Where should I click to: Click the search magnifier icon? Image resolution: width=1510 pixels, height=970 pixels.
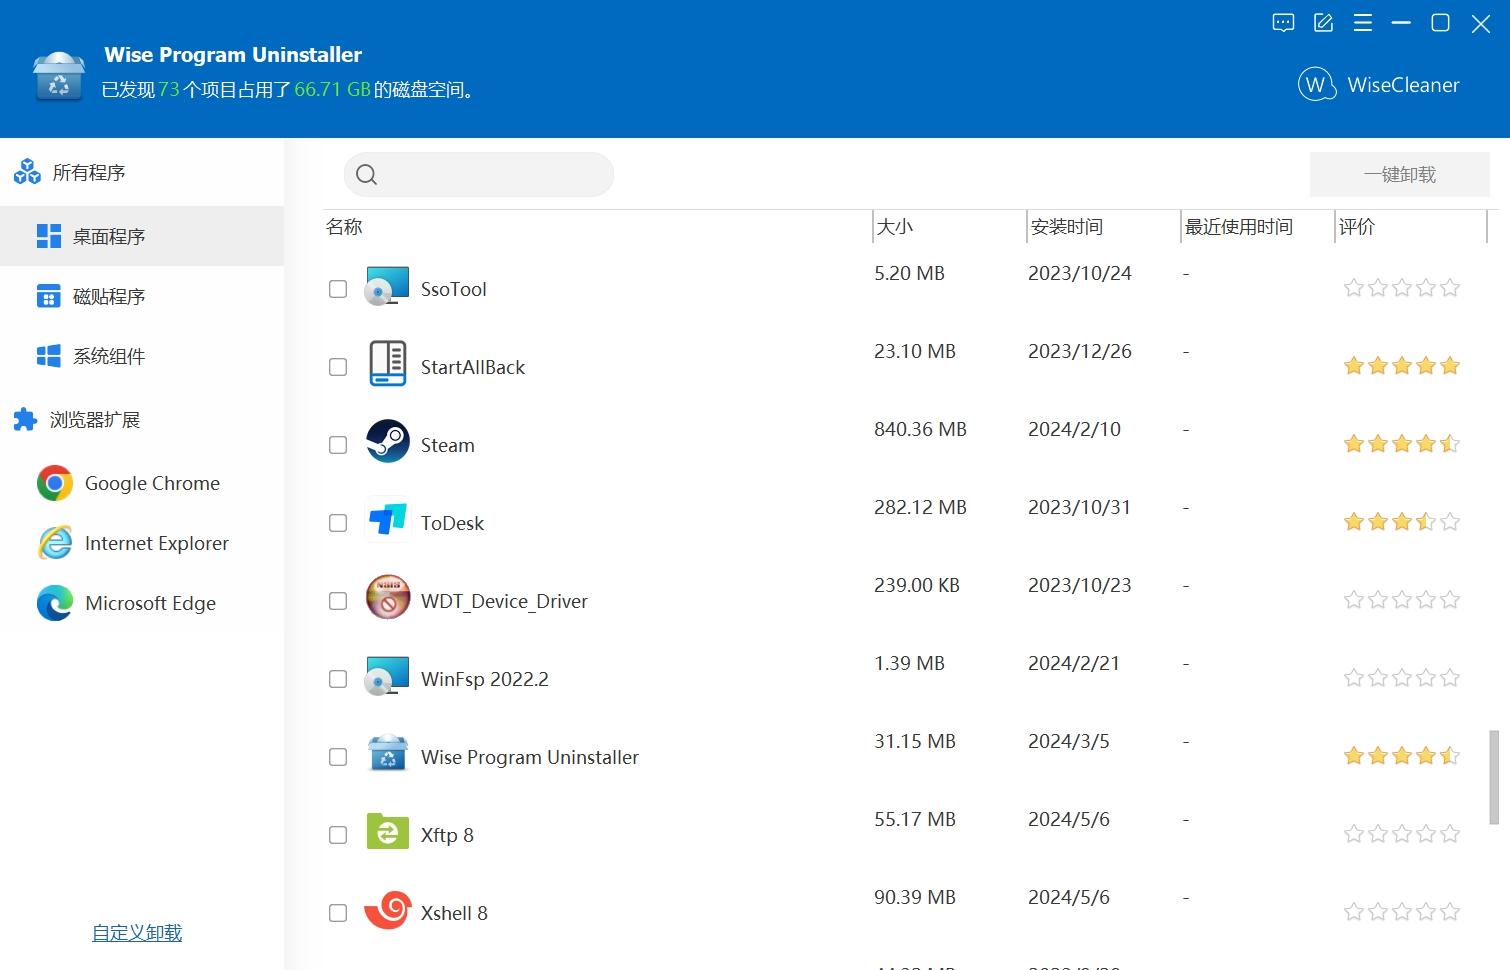click(367, 175)
